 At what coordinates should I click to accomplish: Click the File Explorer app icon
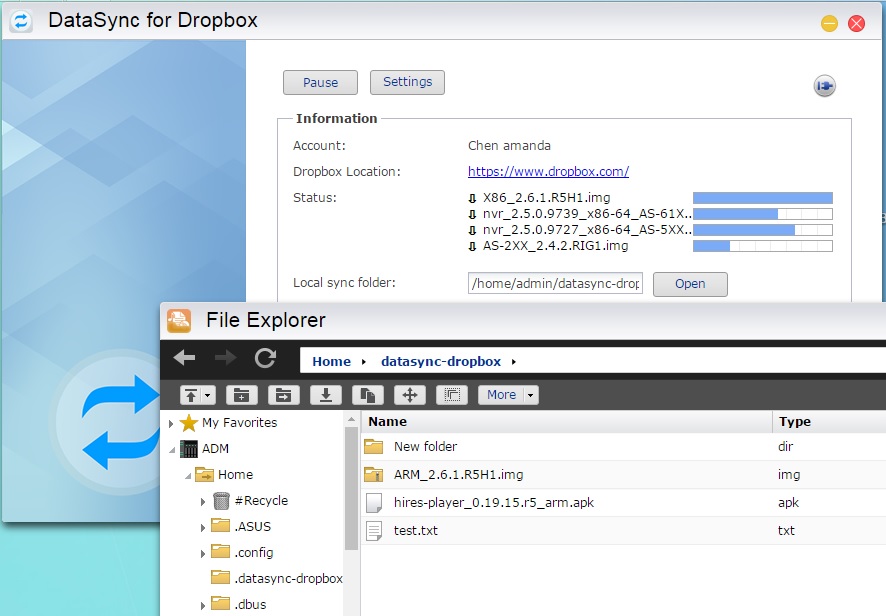tap(179, 320)
